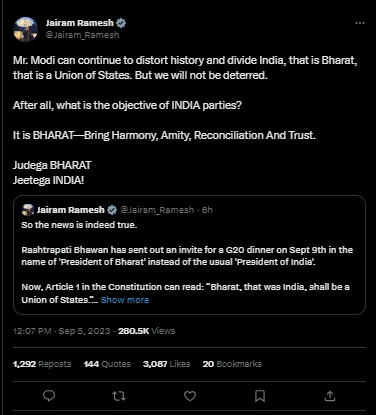Click the verified badge beside the author name
The height and width of the screenshot is (415, 376).
121,23
